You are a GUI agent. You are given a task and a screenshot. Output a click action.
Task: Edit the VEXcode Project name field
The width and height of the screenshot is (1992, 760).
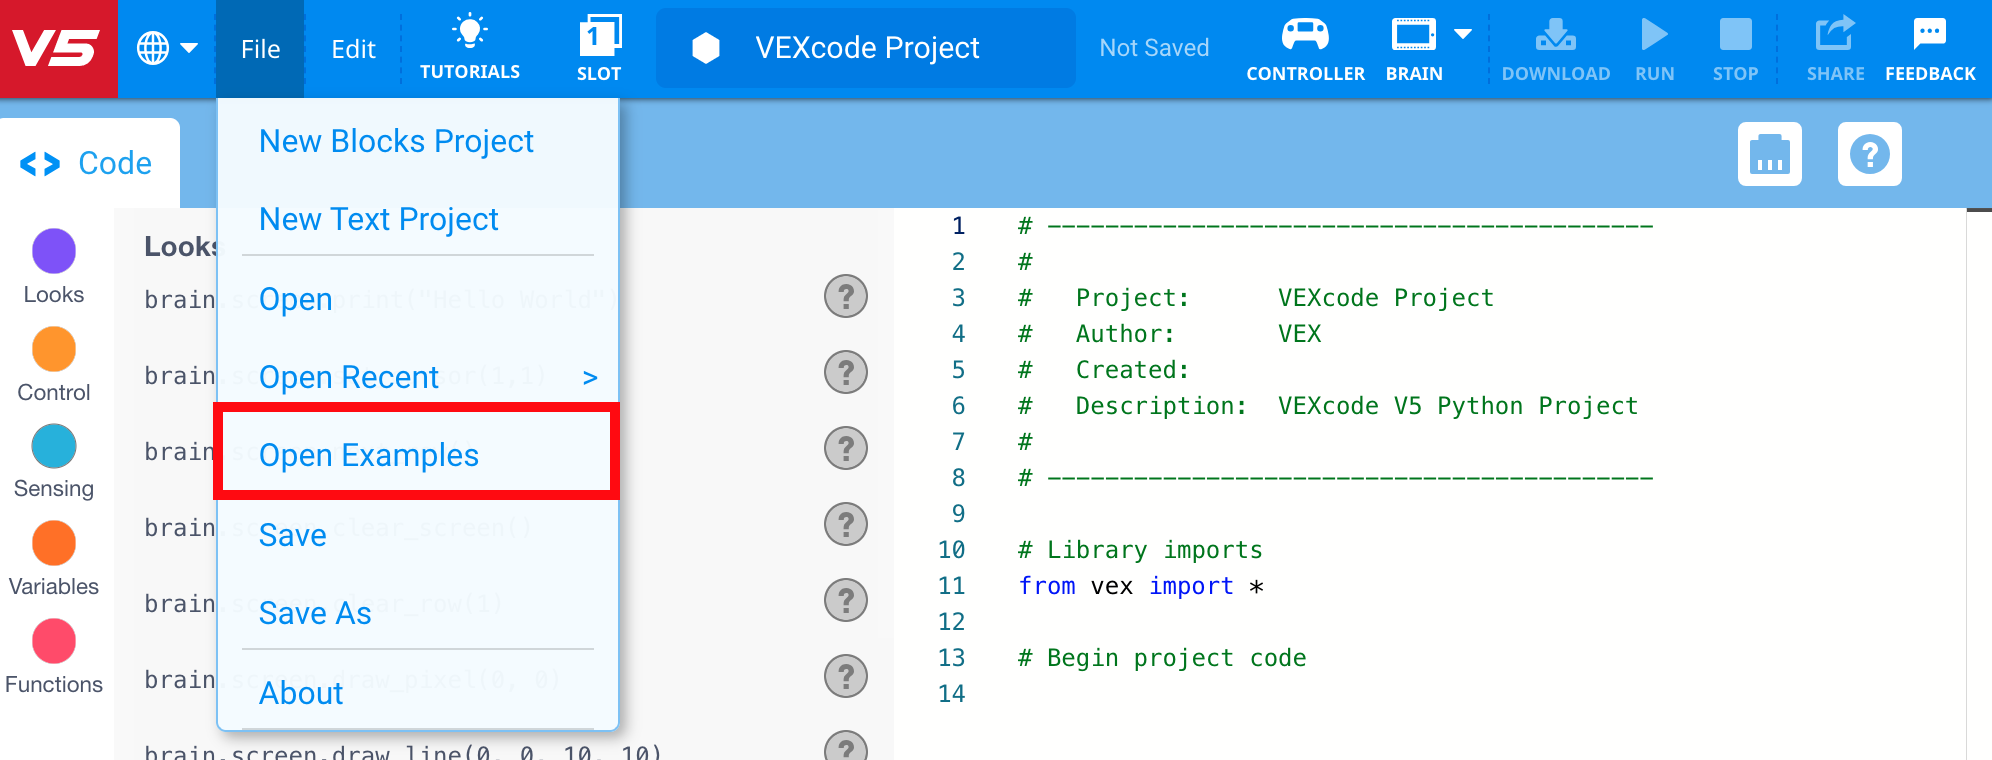866,48
